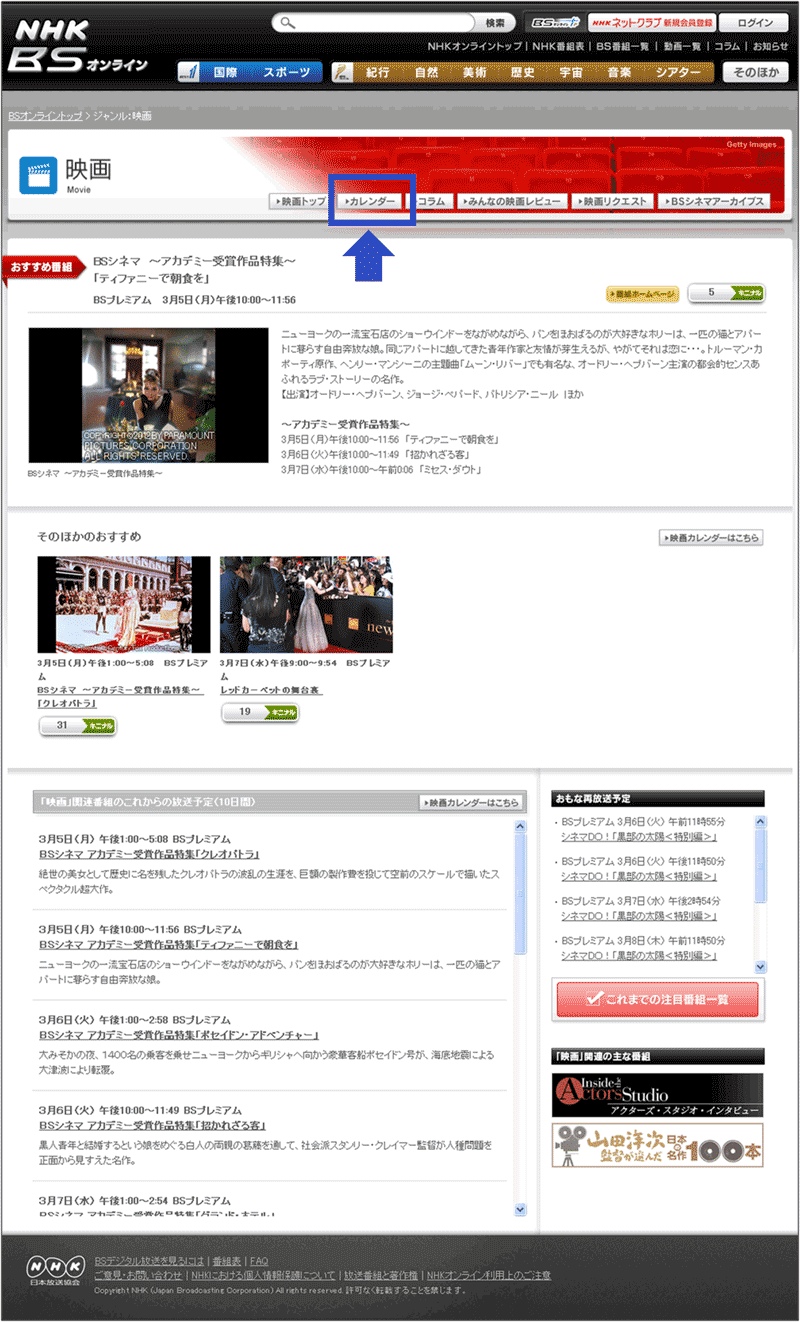The height and width of the screenshot is (1322, 800).
Task: Open schedule link 「ポセイドン・アドベンチャー」
Action: (179, 1035)
